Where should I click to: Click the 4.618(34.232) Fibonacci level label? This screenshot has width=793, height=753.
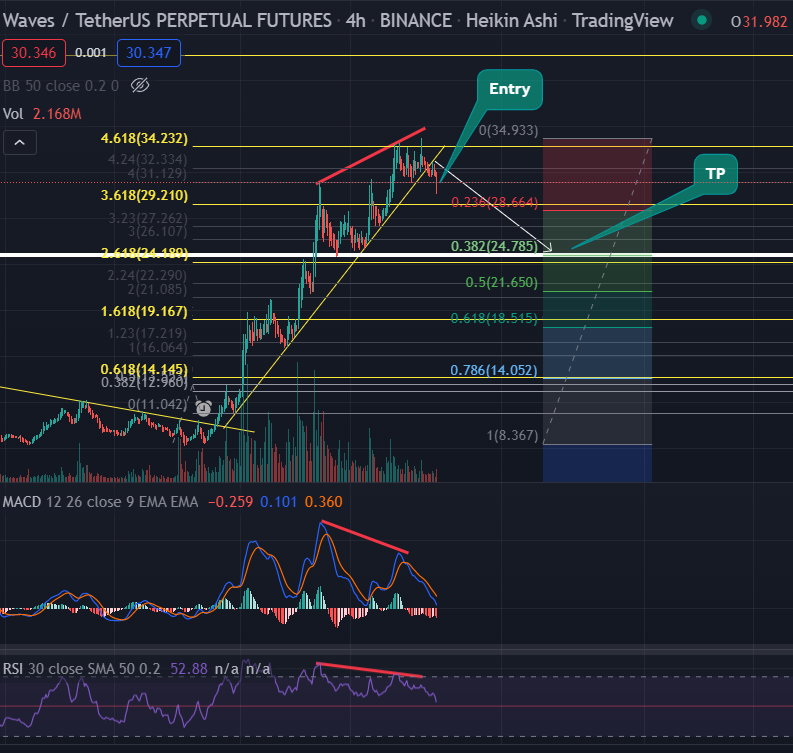[144, 138]
